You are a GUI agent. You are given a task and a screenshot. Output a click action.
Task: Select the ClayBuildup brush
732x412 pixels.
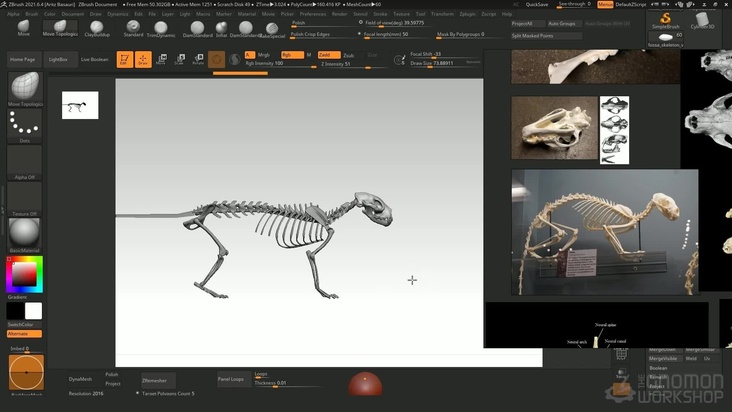(97, 28)
